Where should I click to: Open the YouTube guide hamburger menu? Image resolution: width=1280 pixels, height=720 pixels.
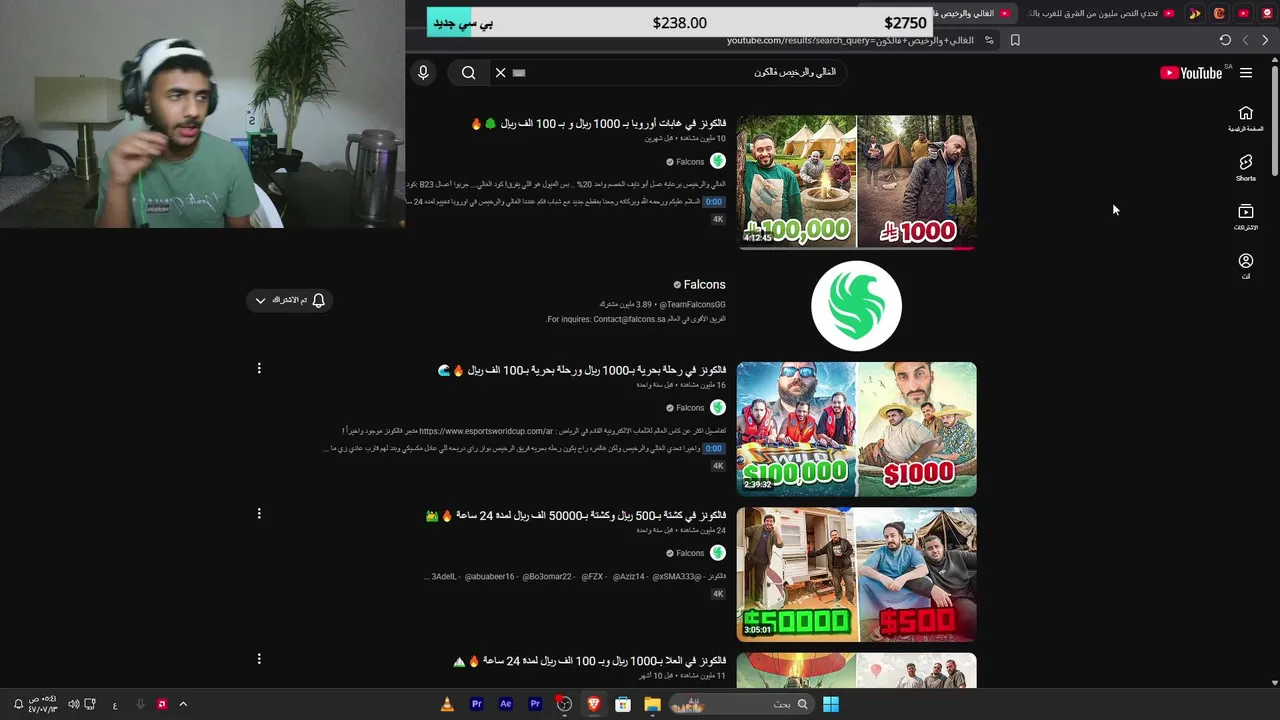[1245, 73]
